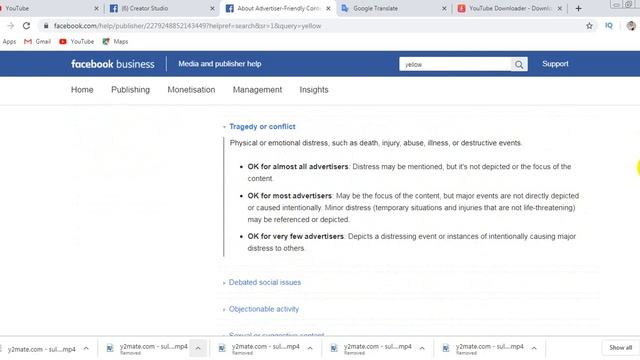This screenshot has width=640, height=360.
Task: Go to the Home menu
Action: tap(82, 90)
